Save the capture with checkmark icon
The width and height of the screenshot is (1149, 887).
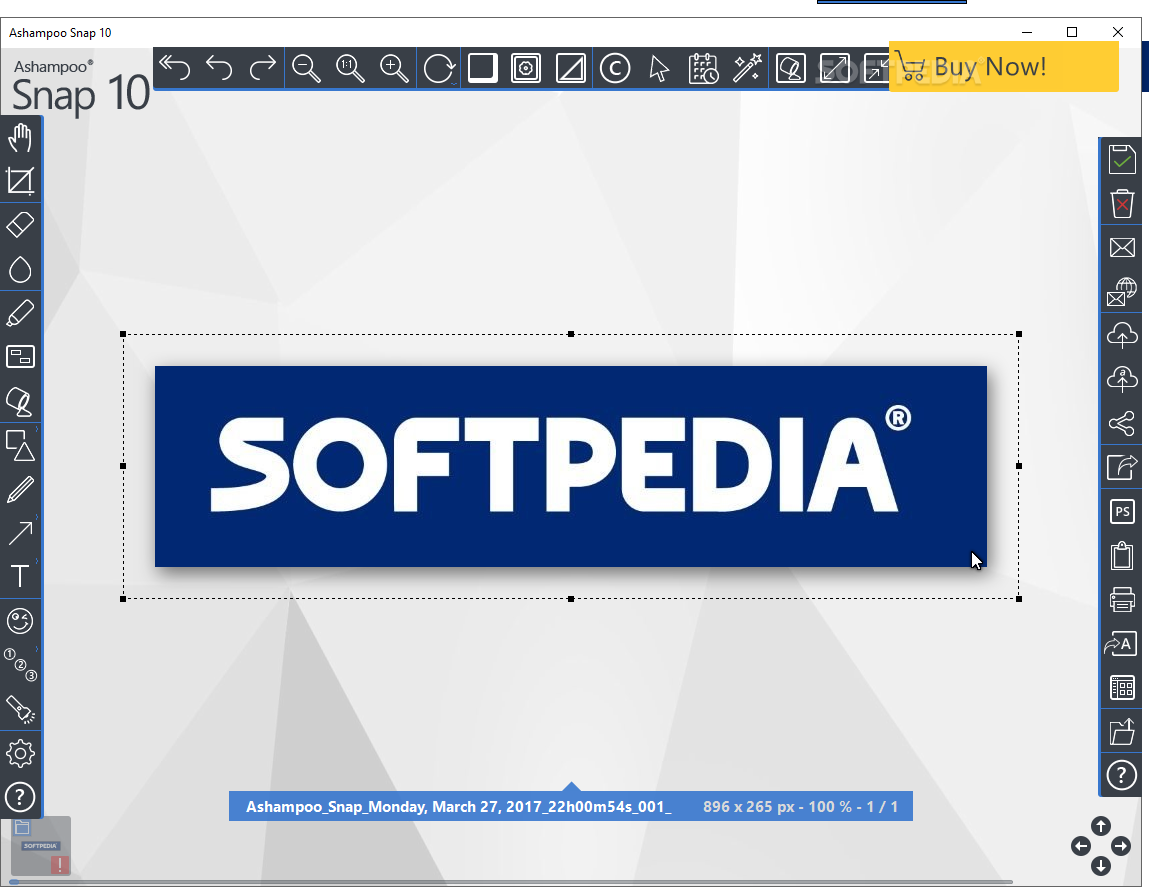tap(1122, 159)
